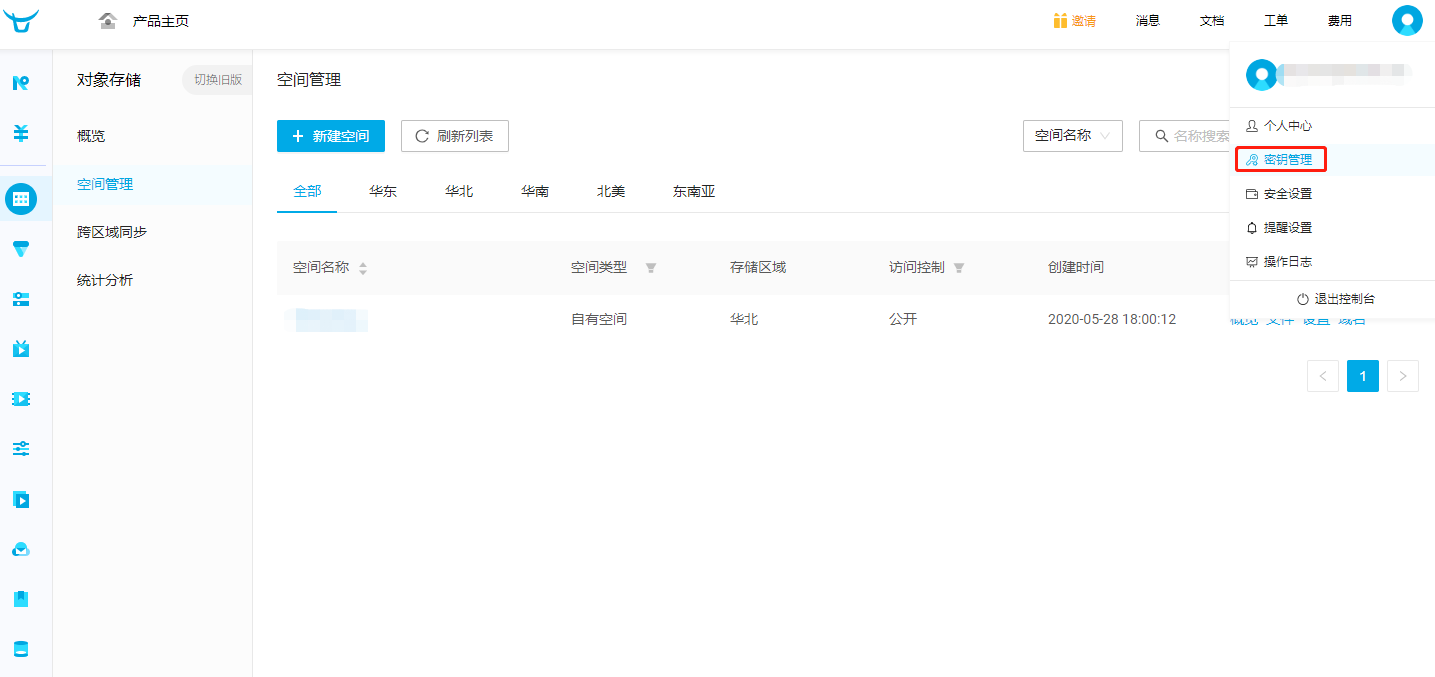Viewport: 1435px width, 677px height.
Task: Click the home icon beside 产品主页
Action: (x=108, y=21)
